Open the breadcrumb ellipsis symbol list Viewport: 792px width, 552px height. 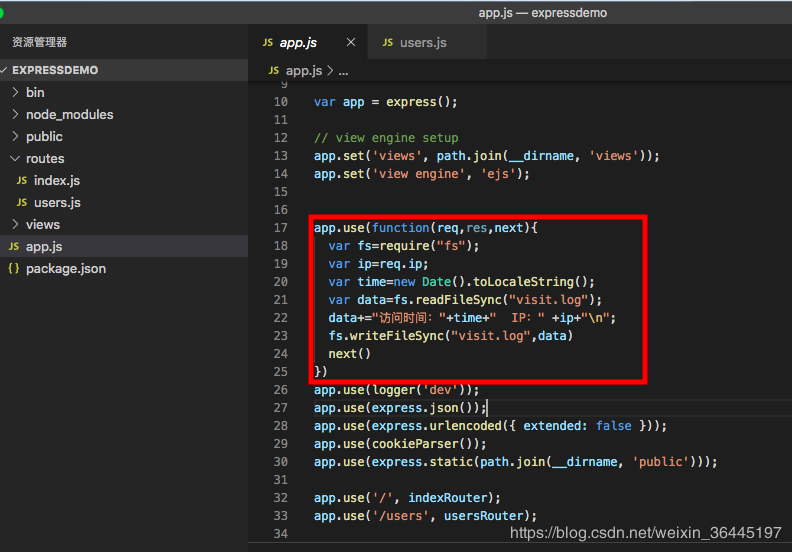tap(343, 71)
